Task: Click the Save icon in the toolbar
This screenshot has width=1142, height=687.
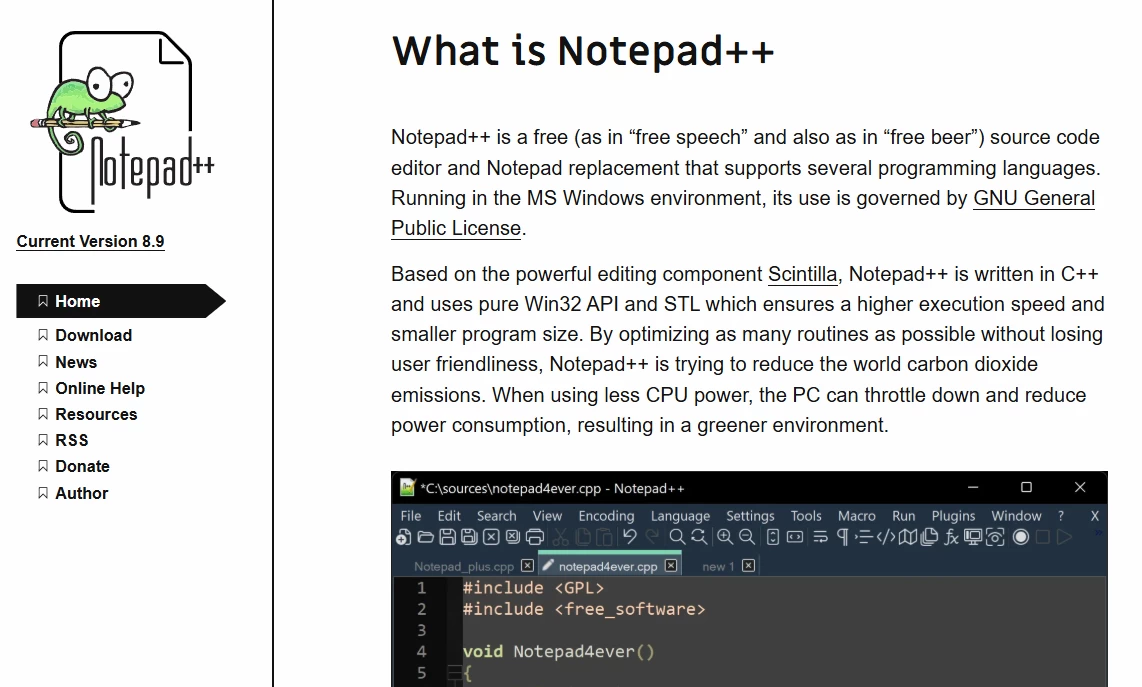Action: pyautogui.click(x=446, y=537)
